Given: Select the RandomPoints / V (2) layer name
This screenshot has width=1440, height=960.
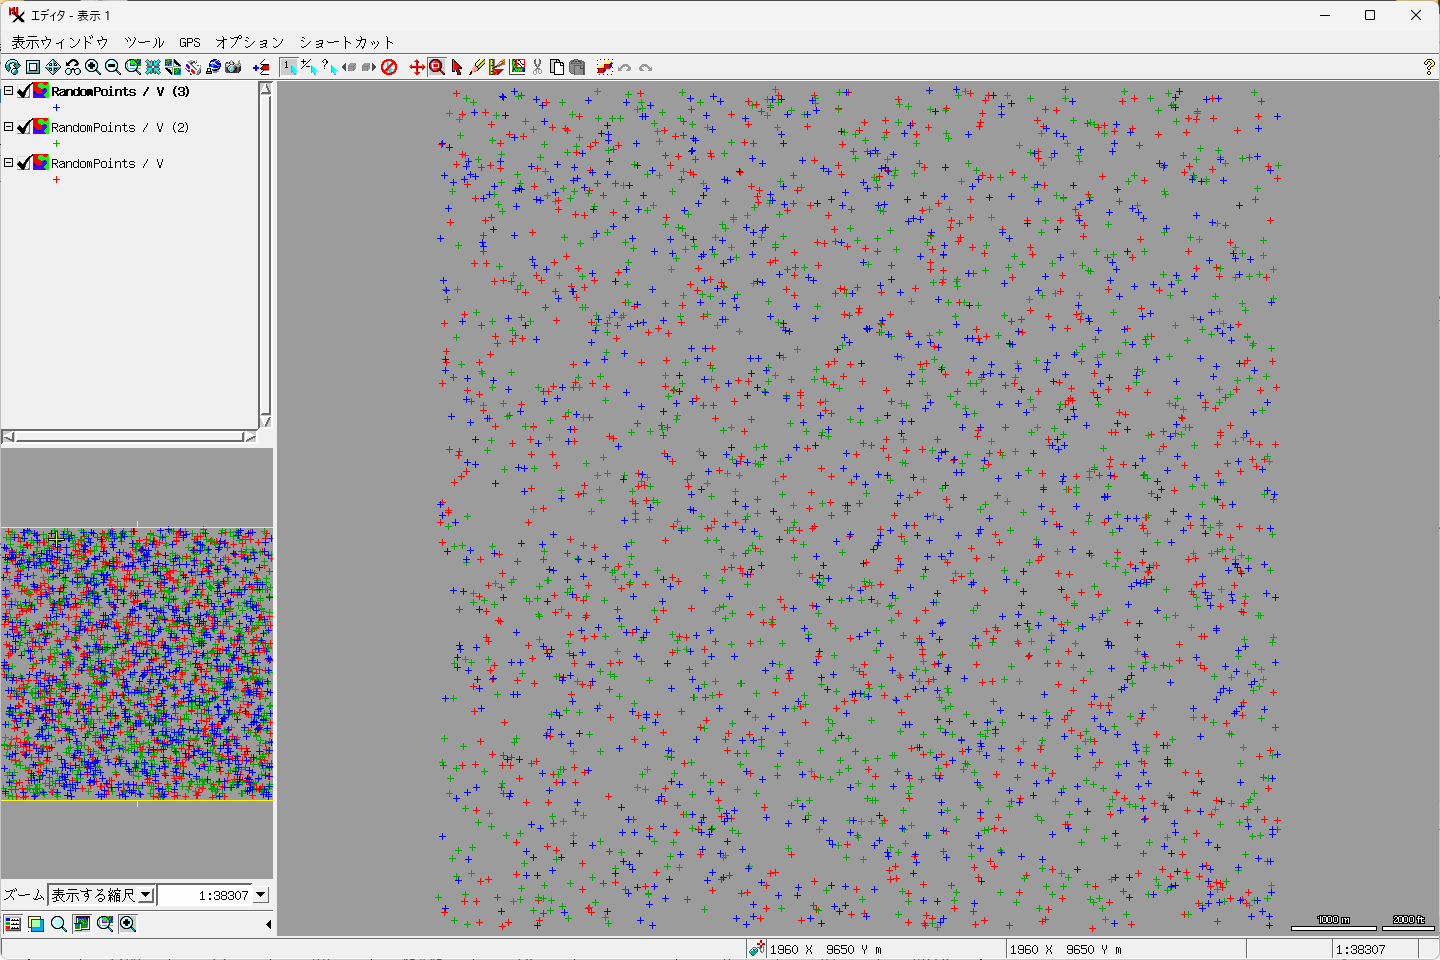Looking at the screenshot, I should point(119,127).
